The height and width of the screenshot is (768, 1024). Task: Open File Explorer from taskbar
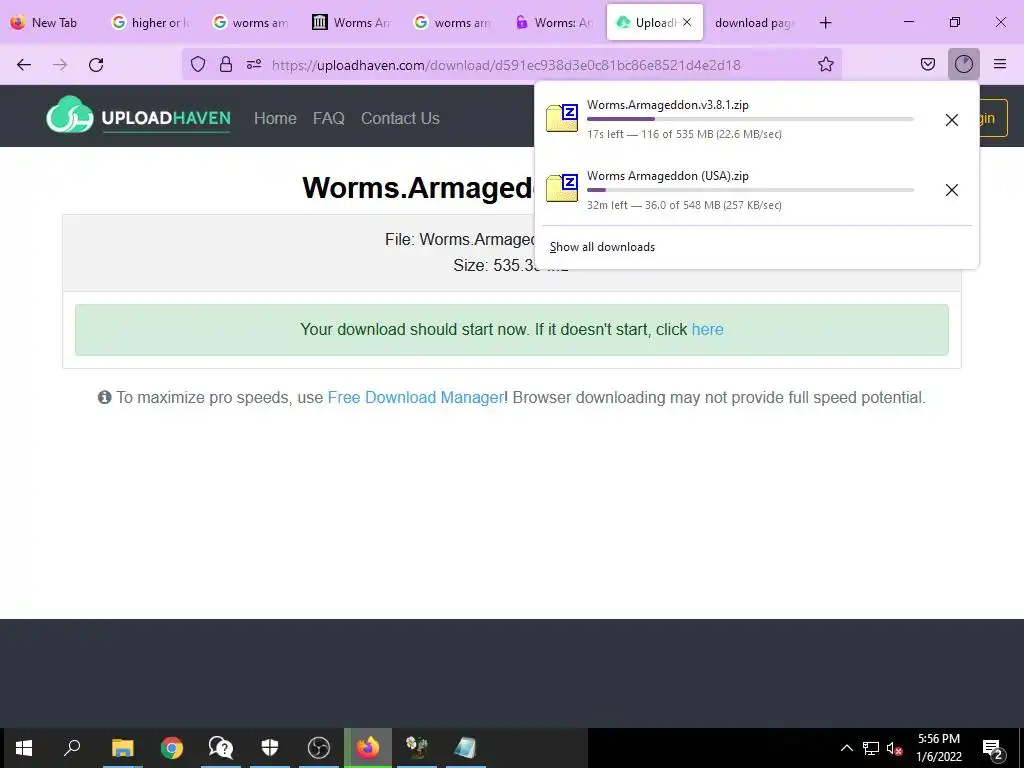pyautogui.click(x=122, y=747)
